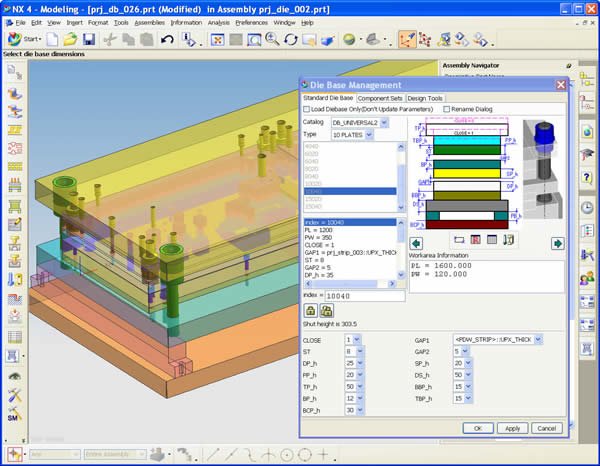Click the index value input field

click(x=368, y=296)
